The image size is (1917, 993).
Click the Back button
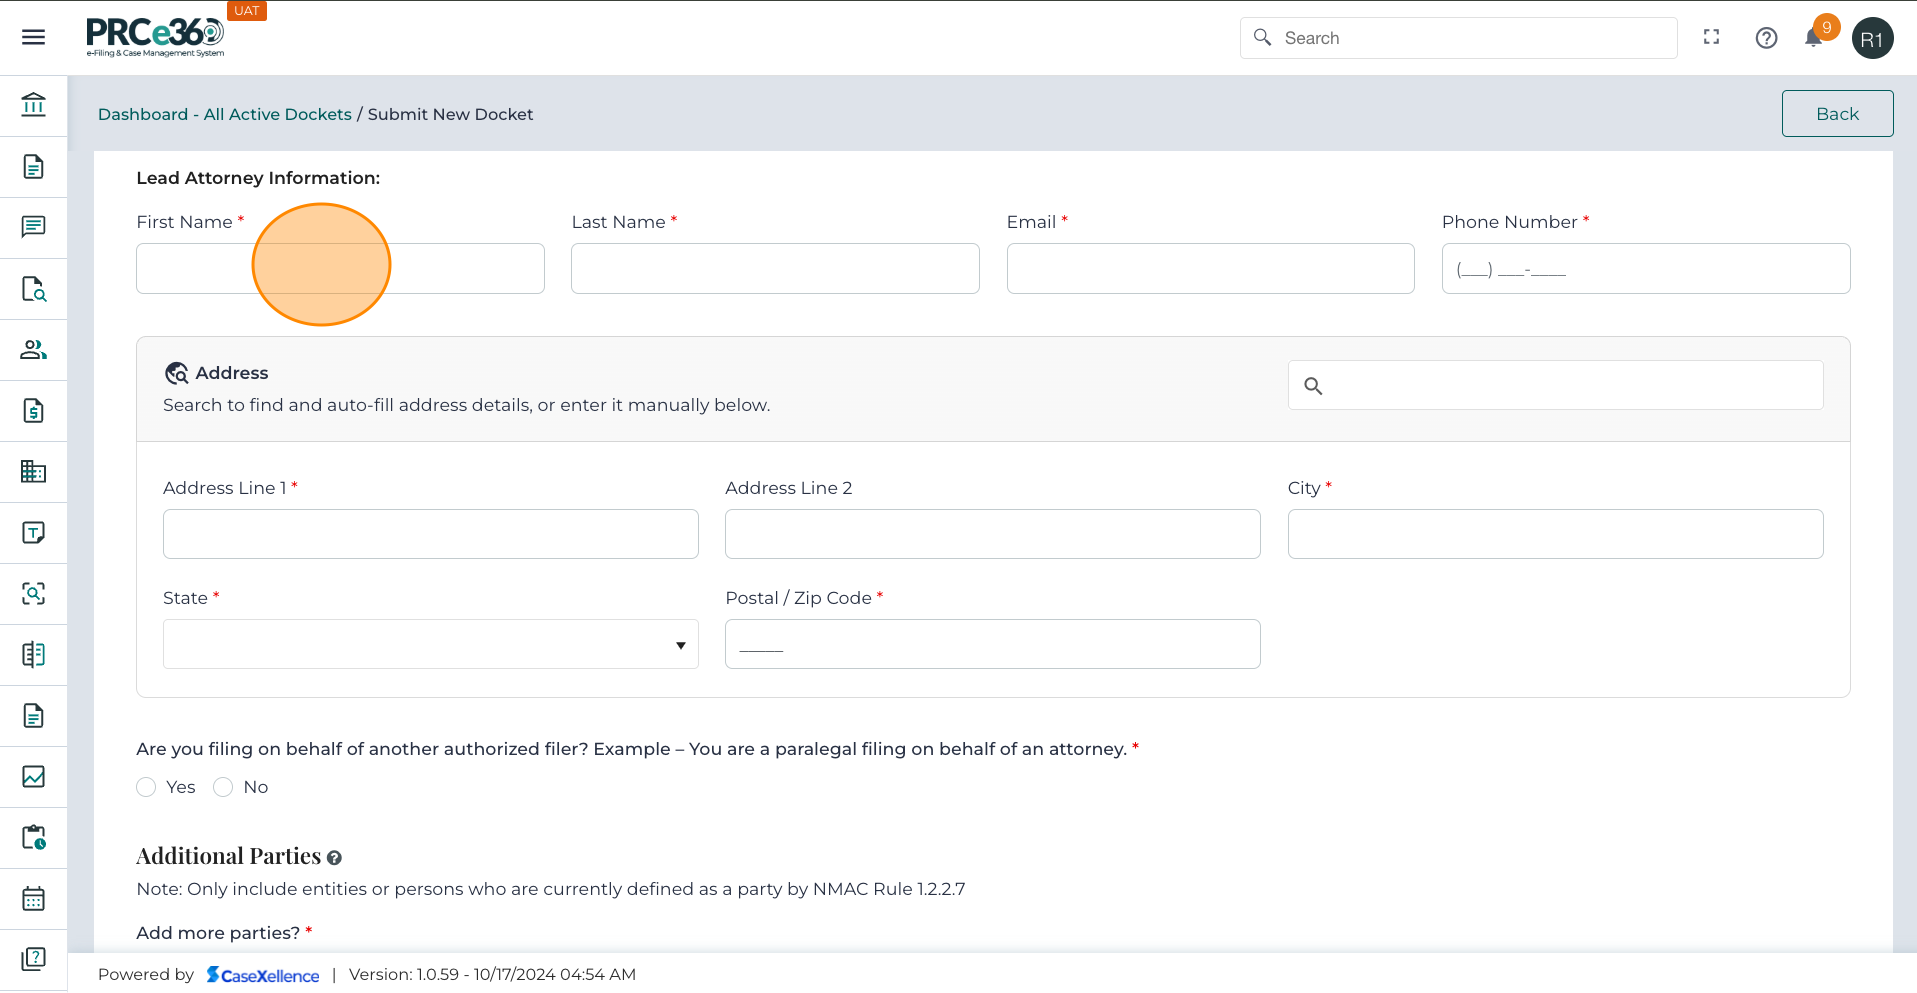click(x=1837, y=114)
